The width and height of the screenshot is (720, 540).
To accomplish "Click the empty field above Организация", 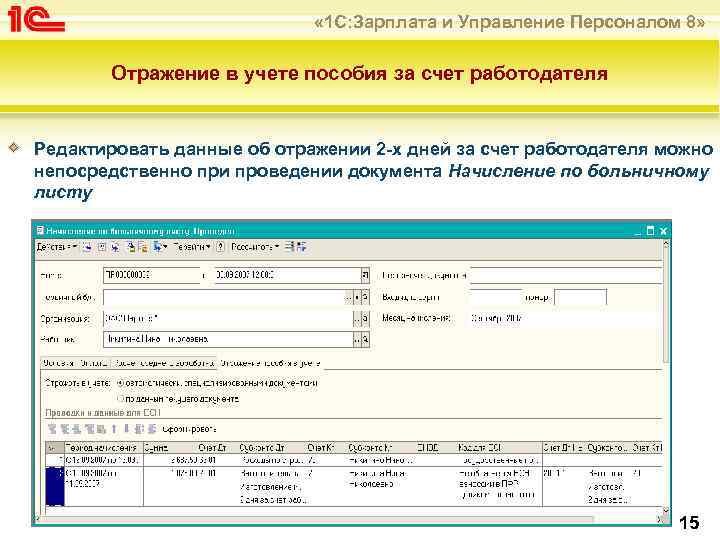I will click(224, 297).
